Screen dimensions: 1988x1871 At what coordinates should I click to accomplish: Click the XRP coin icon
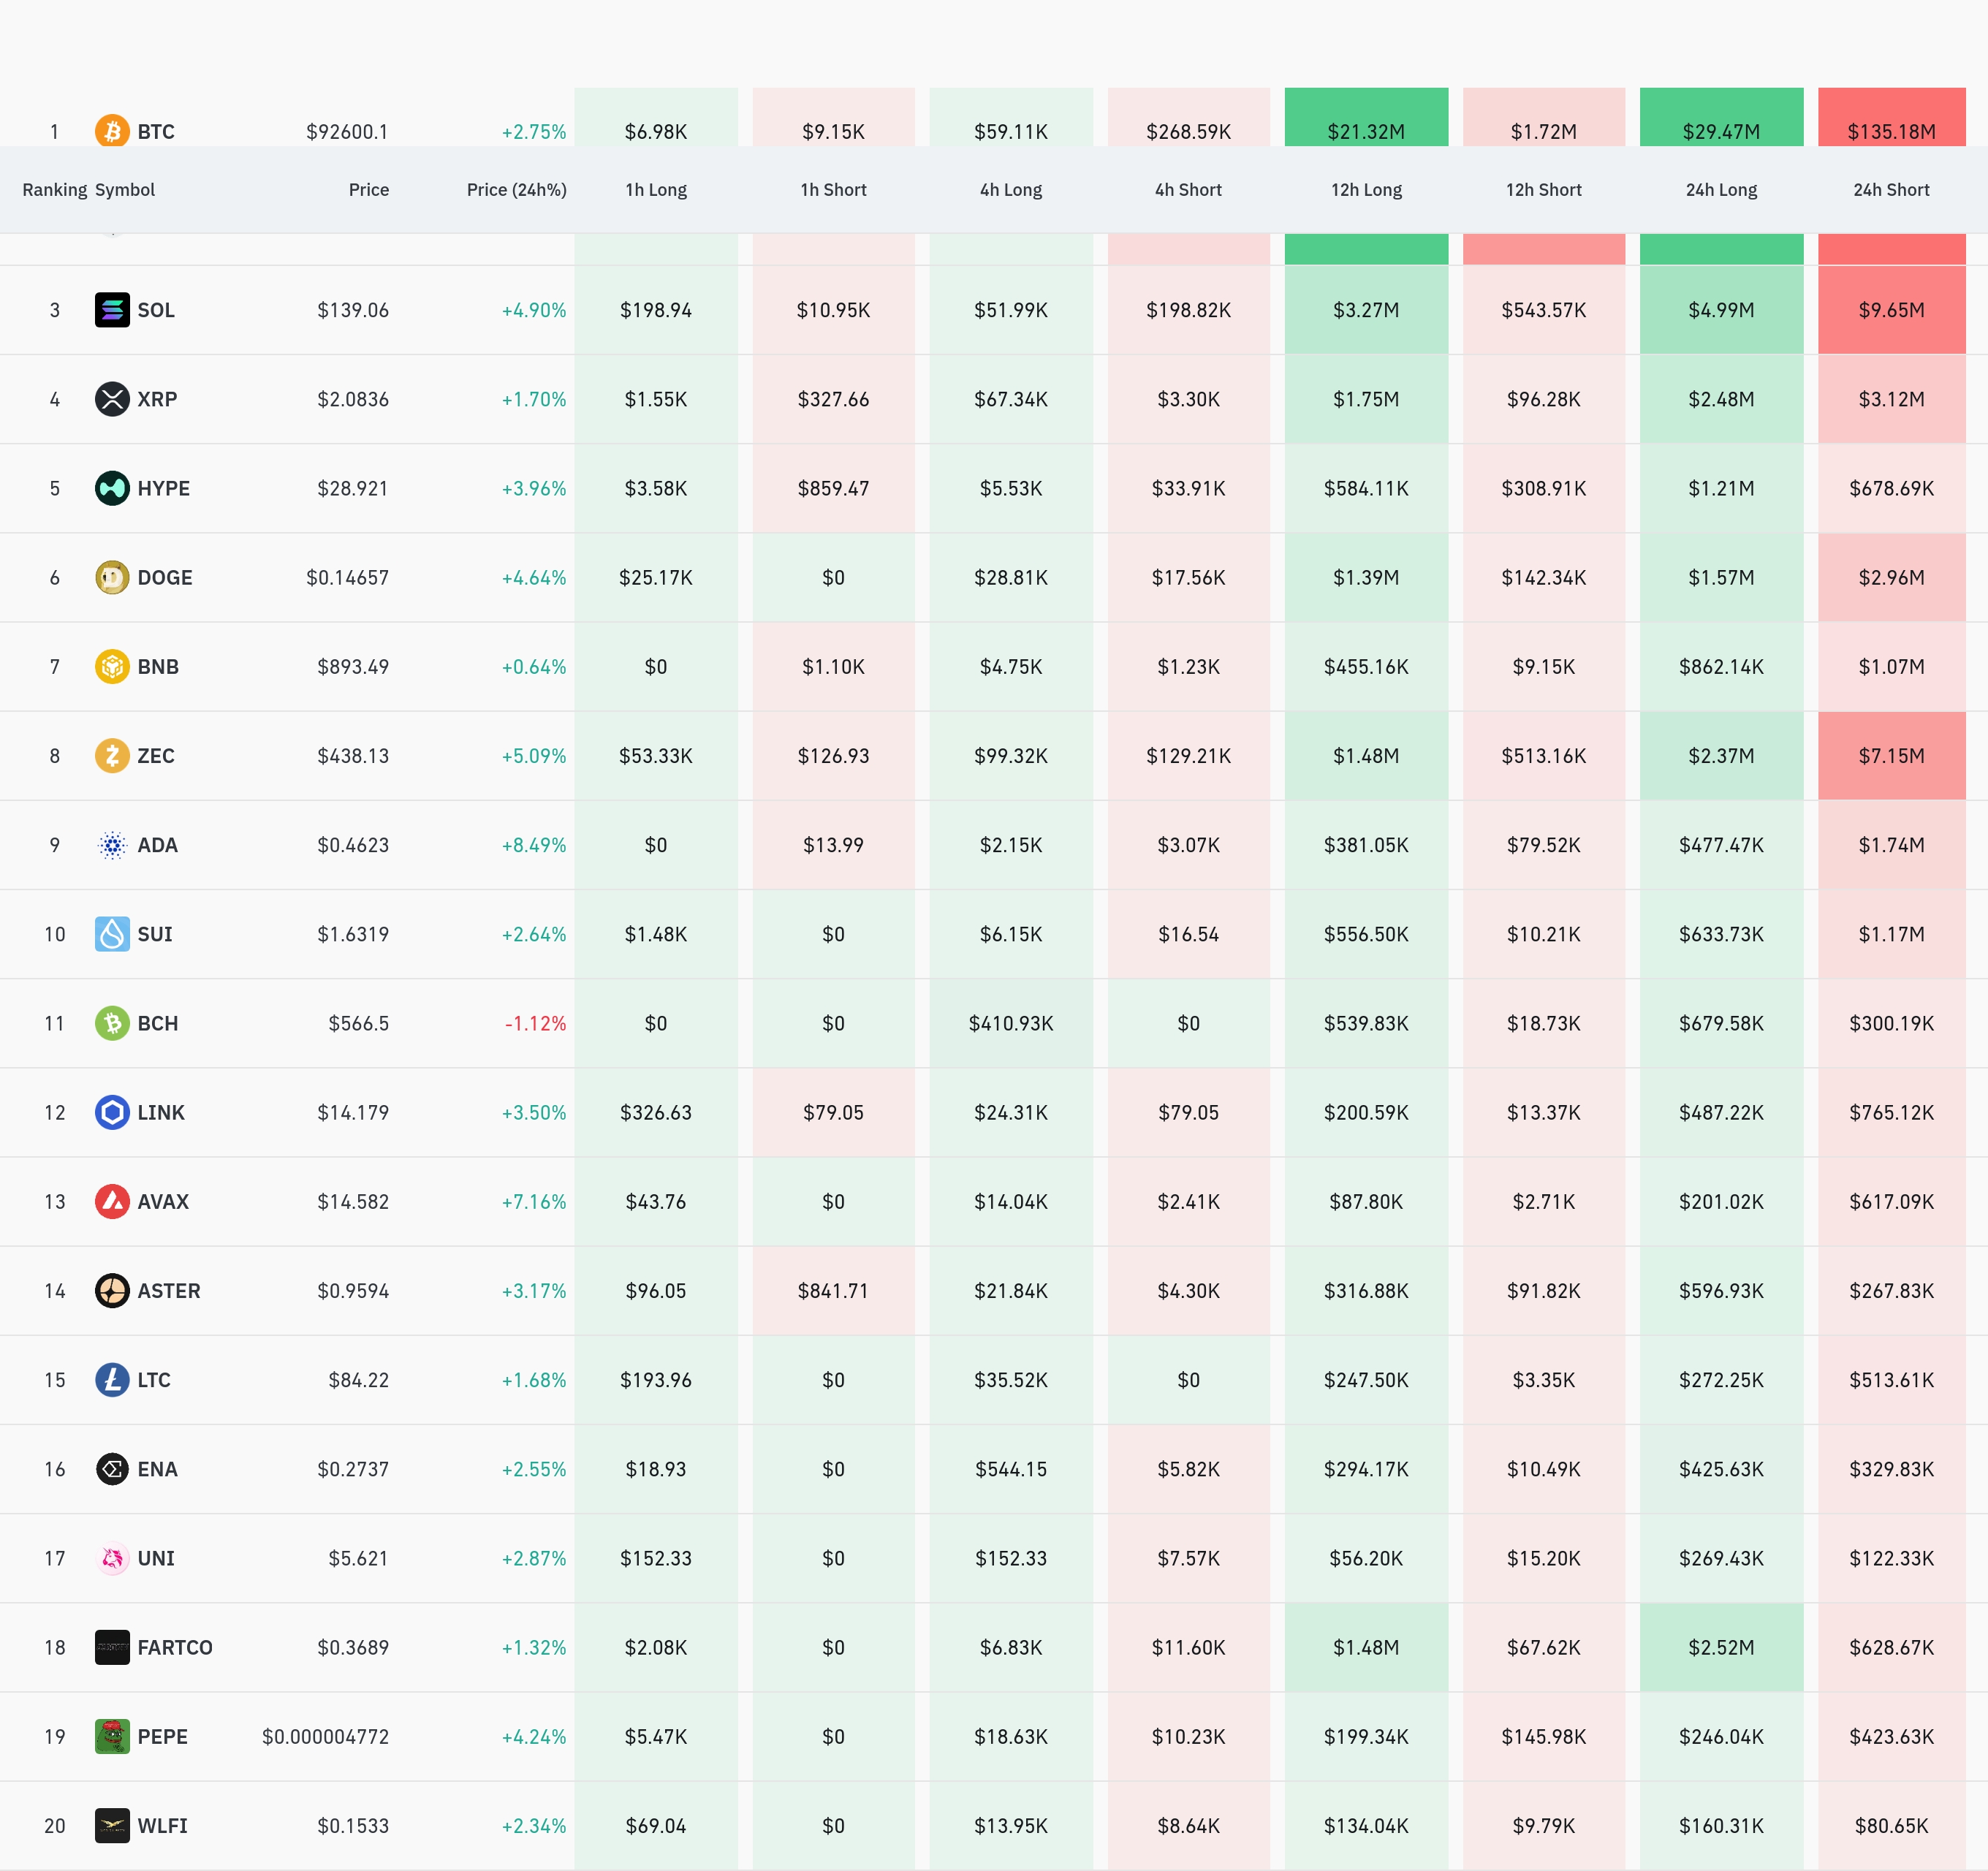112,399
